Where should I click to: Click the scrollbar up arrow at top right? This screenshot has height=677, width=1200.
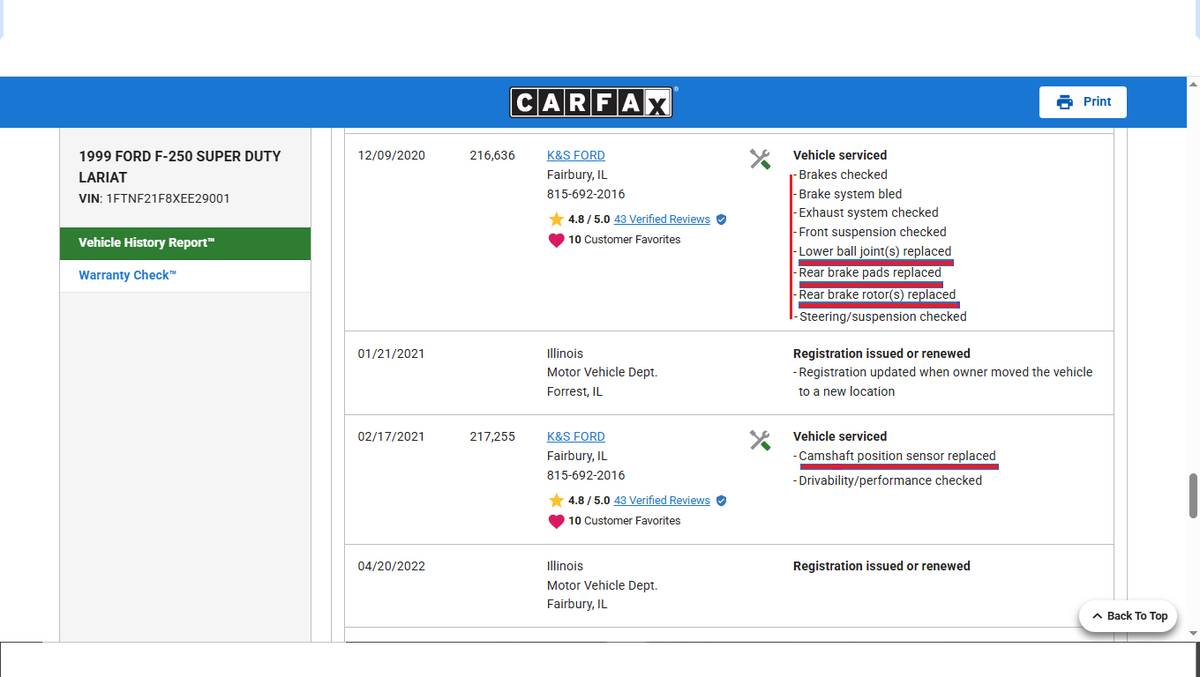click(x=1192, y=84)
